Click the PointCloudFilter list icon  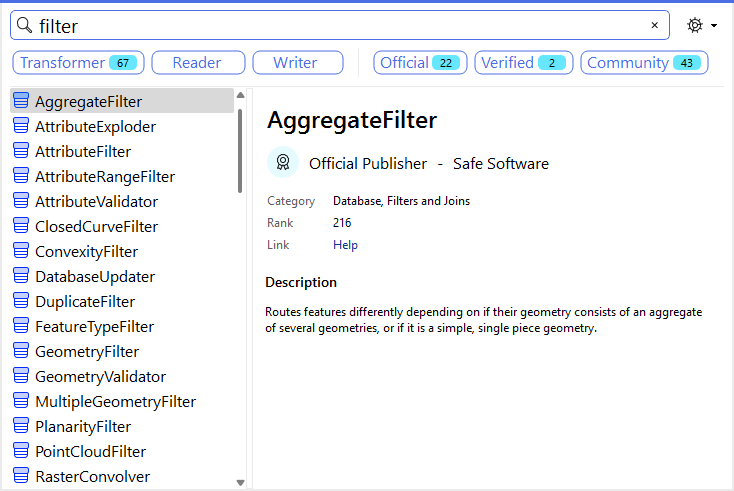coord(21,452)
